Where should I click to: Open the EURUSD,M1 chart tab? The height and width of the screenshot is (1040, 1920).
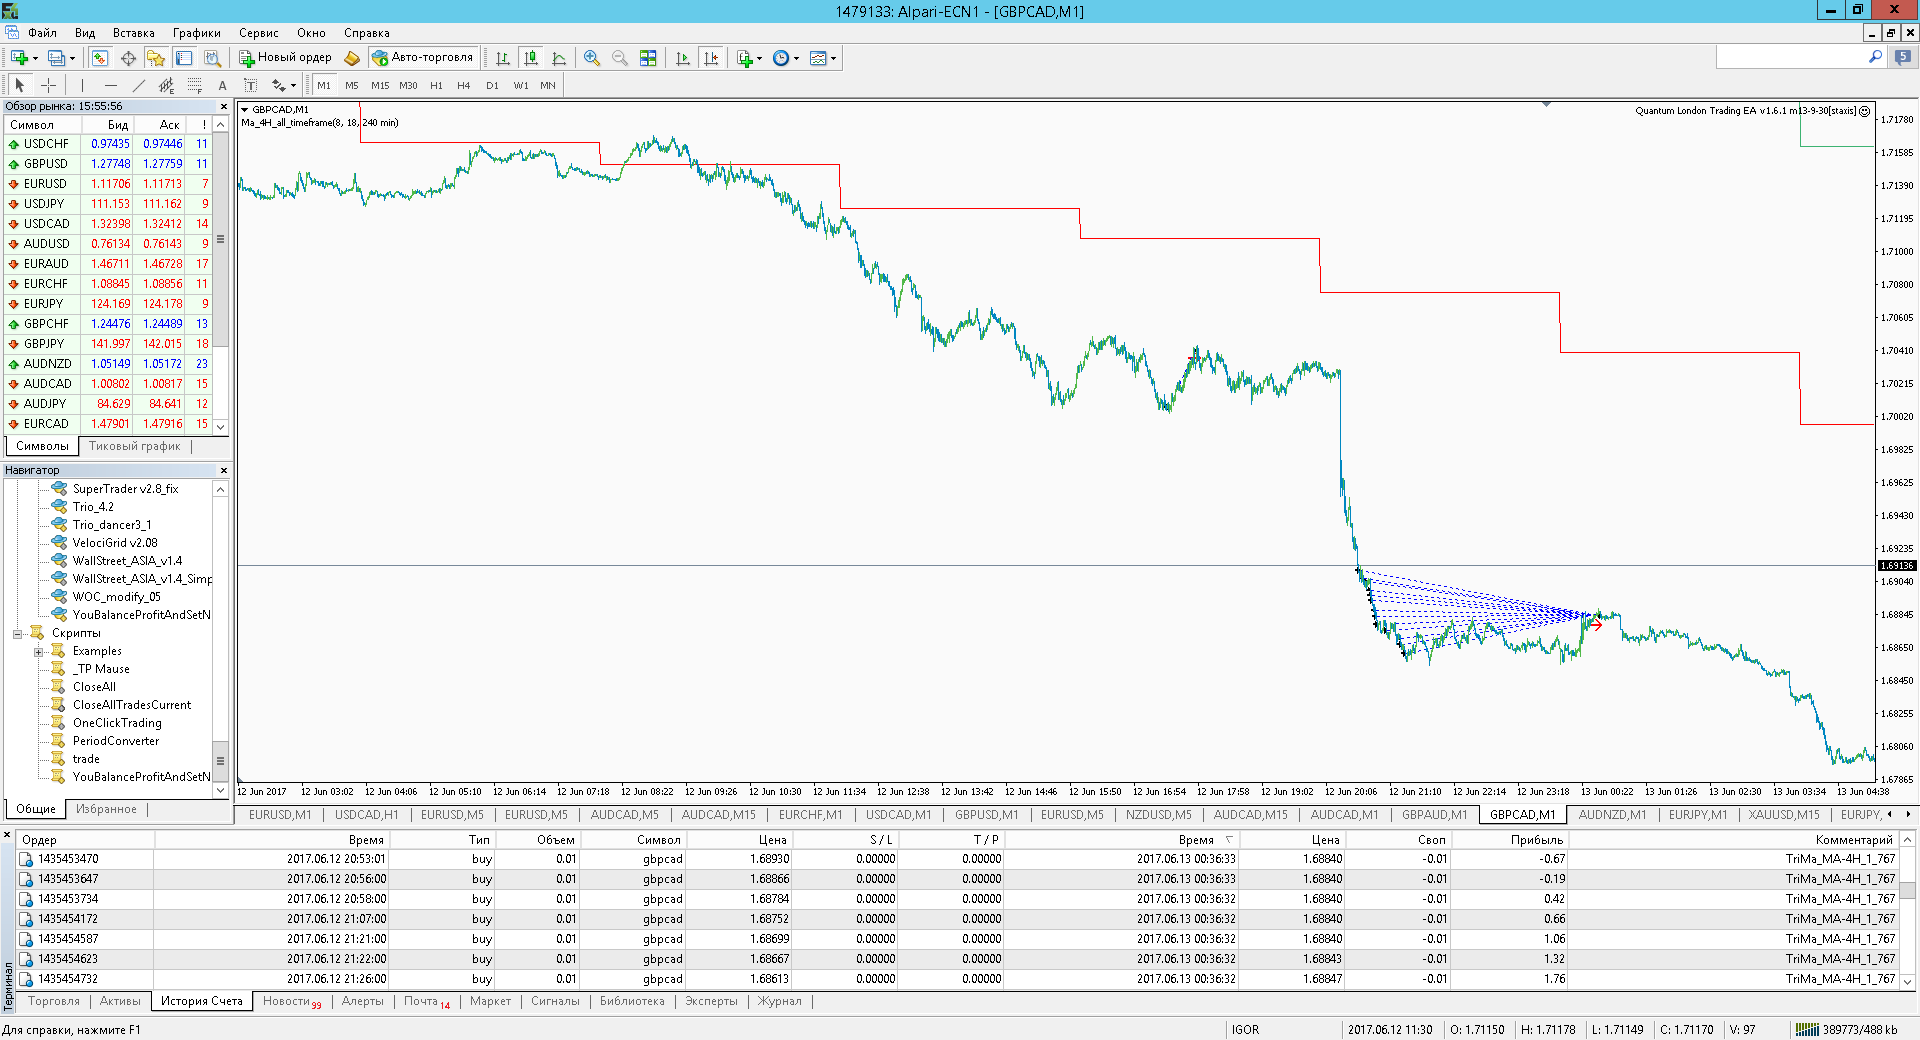tap(280, 815)
